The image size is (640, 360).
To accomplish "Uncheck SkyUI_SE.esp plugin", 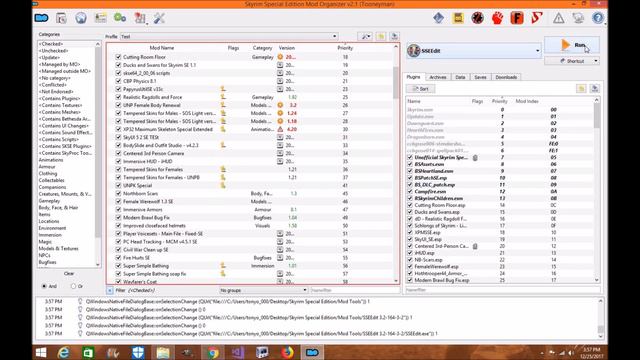I will click(410, 239).
